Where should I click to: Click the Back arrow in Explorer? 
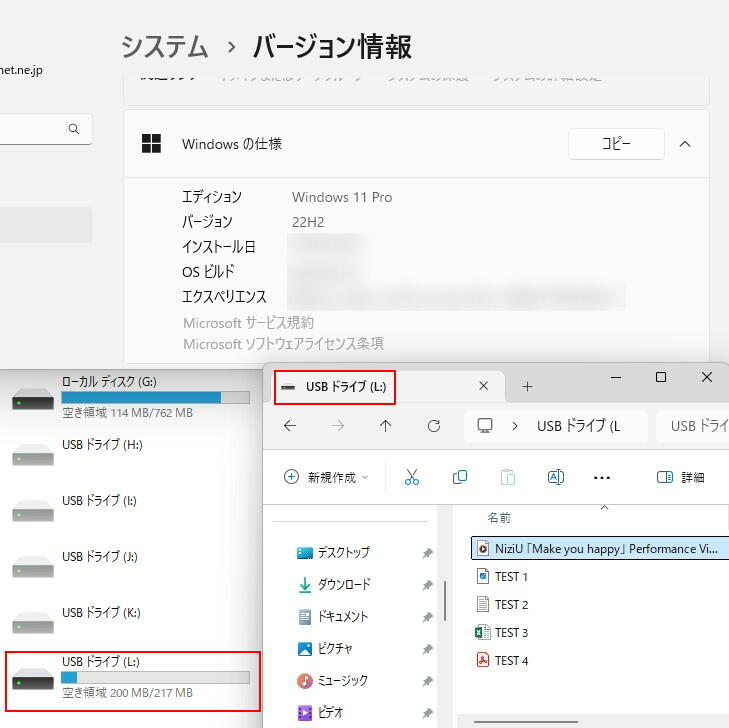pos(290,426)
